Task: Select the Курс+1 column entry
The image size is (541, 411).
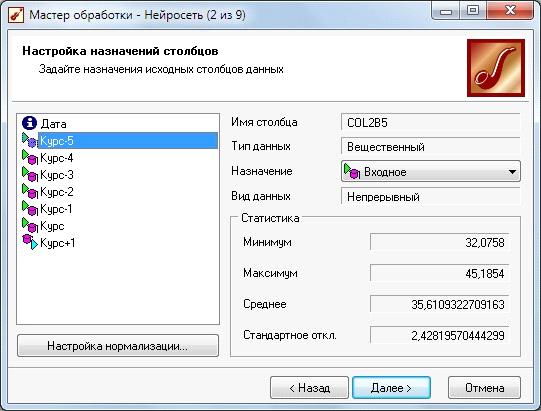Action: click(58, 243)
